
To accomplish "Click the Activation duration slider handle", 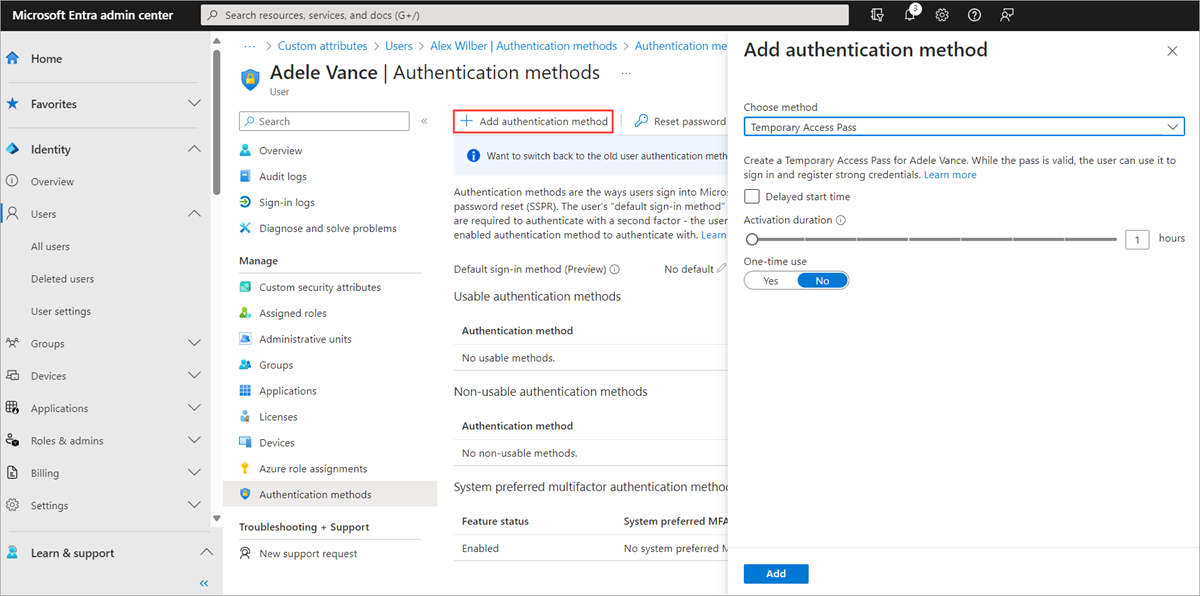I will (x=752, y=239).
